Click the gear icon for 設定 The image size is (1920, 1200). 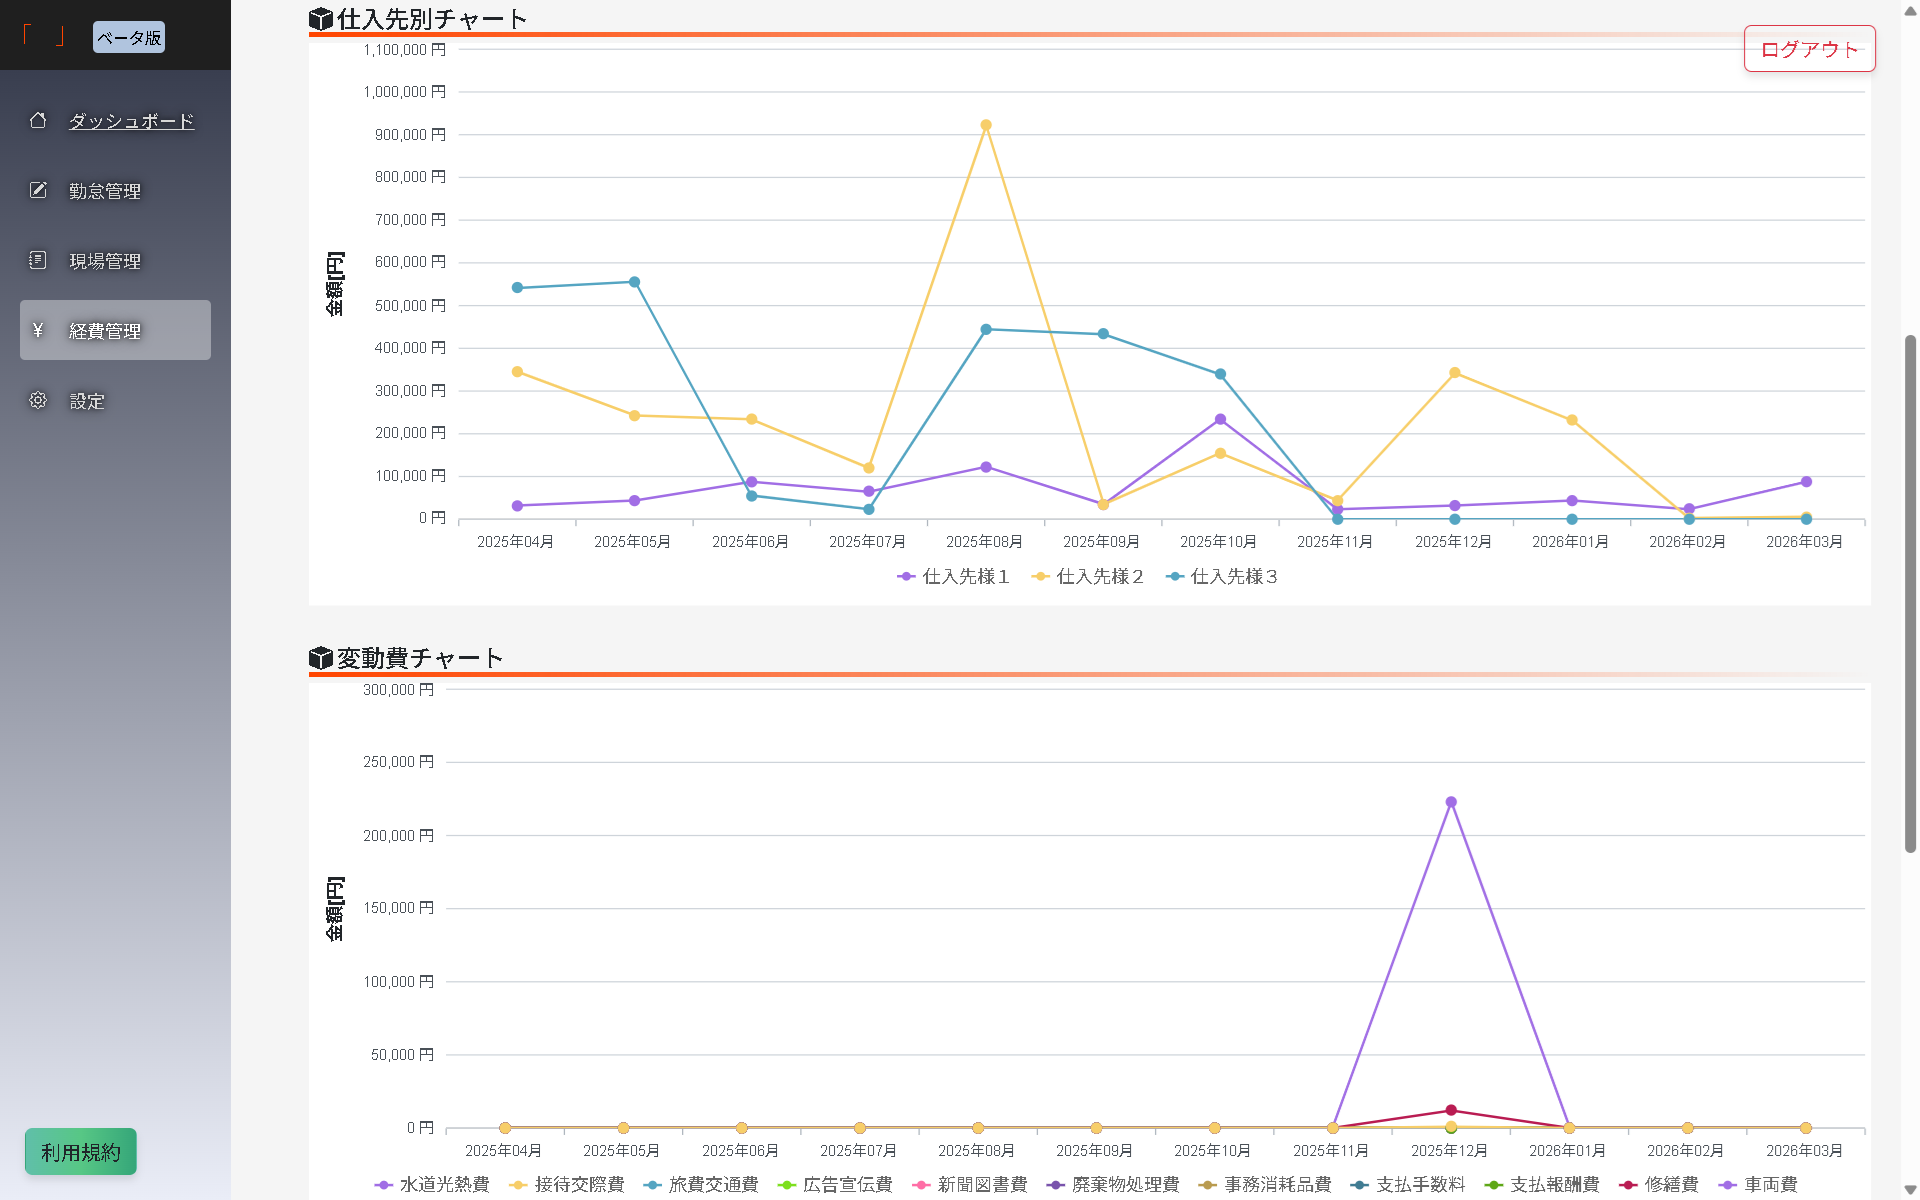(38, 400)
